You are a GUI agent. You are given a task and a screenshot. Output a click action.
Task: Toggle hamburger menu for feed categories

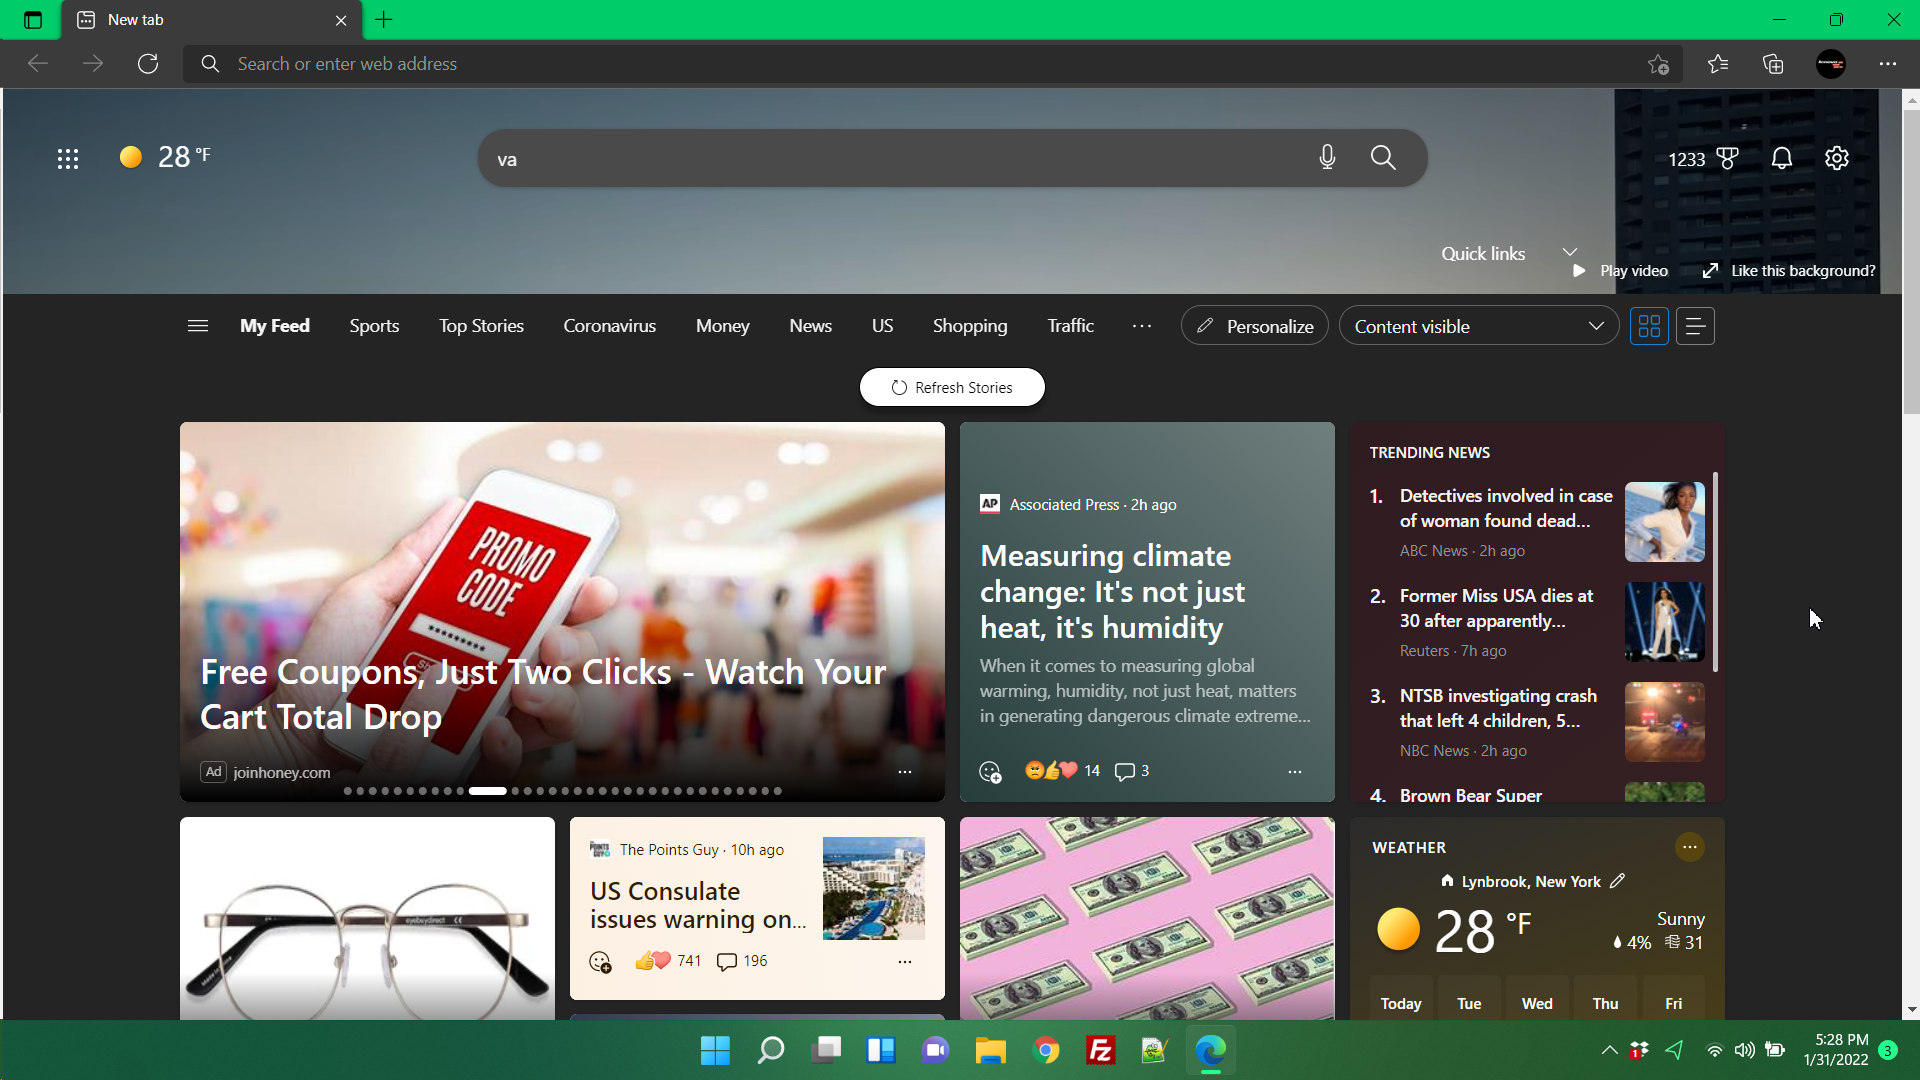tap(196, 326)
